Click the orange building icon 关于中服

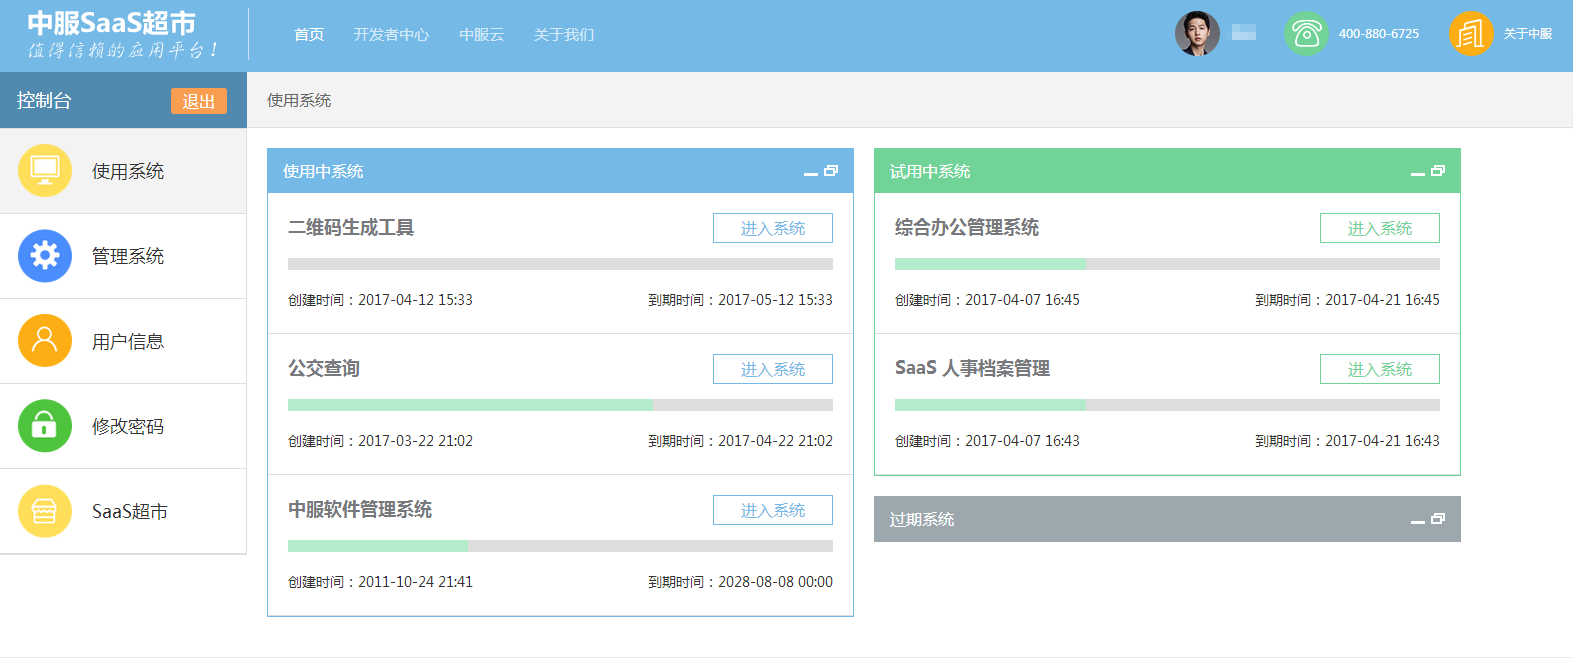(1471, 34)
